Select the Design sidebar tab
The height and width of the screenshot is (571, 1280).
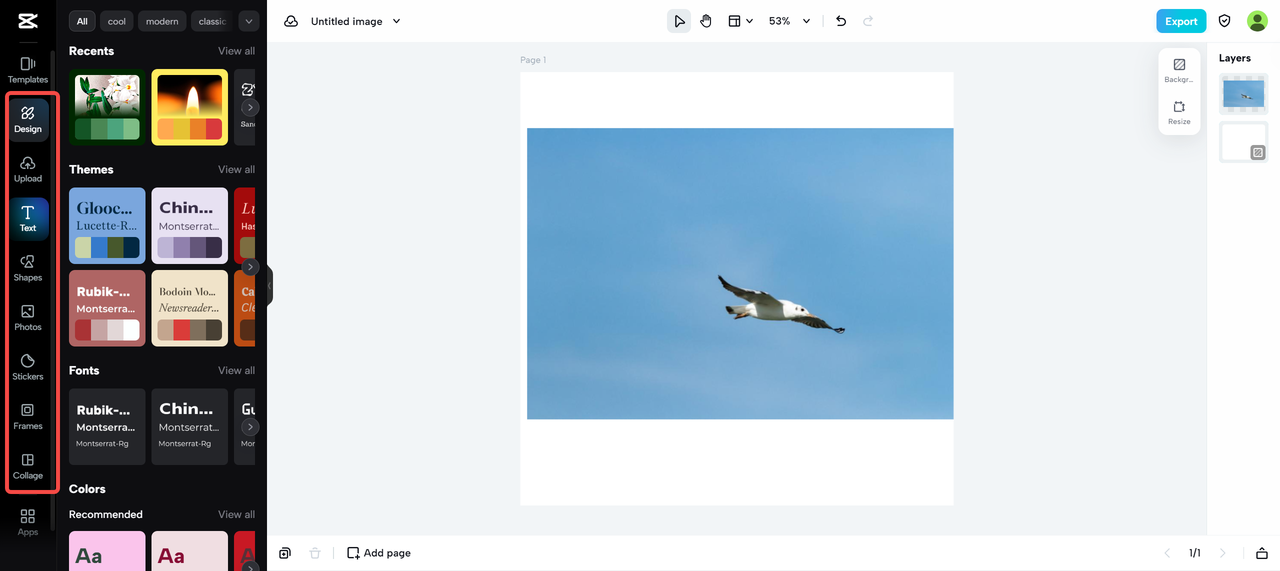27,120
